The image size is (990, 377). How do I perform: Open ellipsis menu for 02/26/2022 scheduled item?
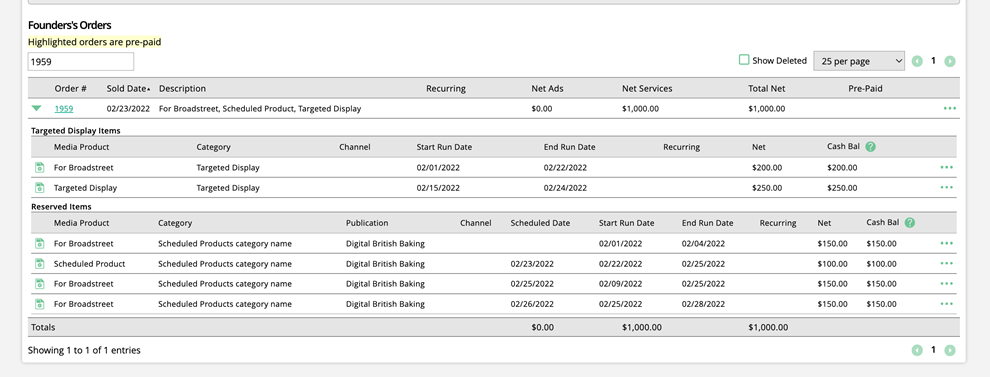tap(946, 304)
